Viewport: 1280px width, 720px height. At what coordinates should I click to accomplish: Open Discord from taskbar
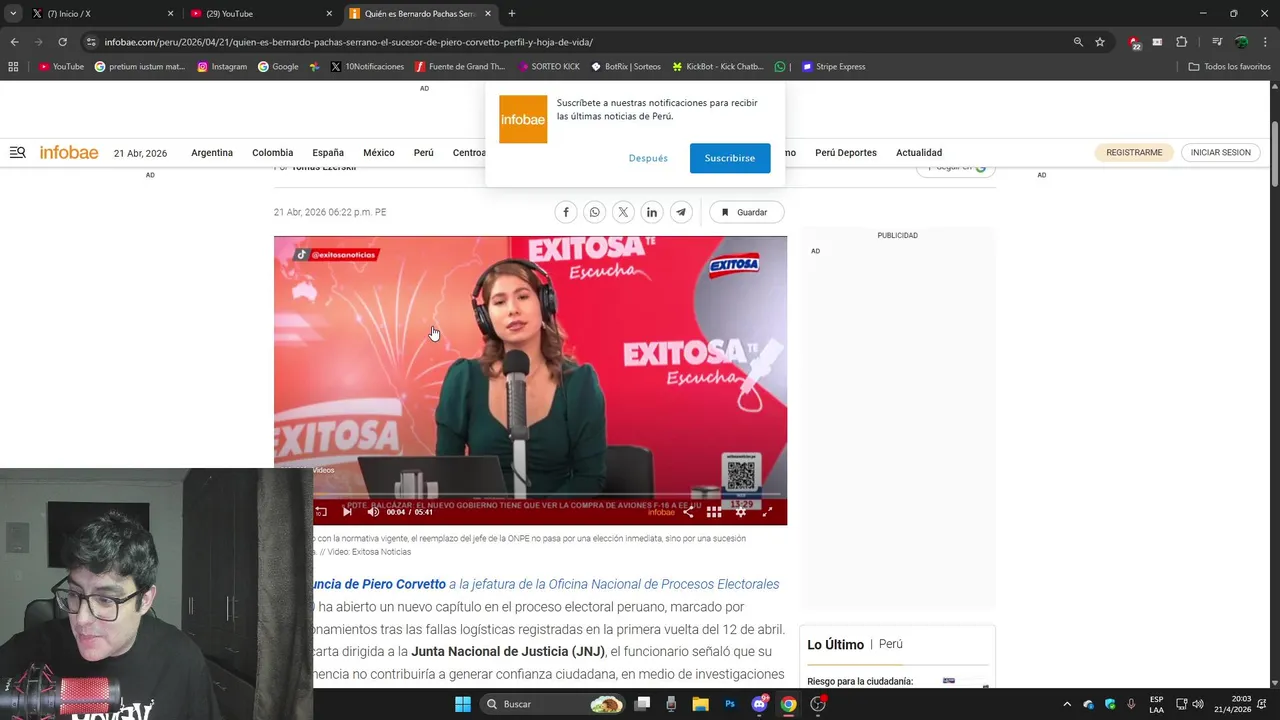[759, 704]
